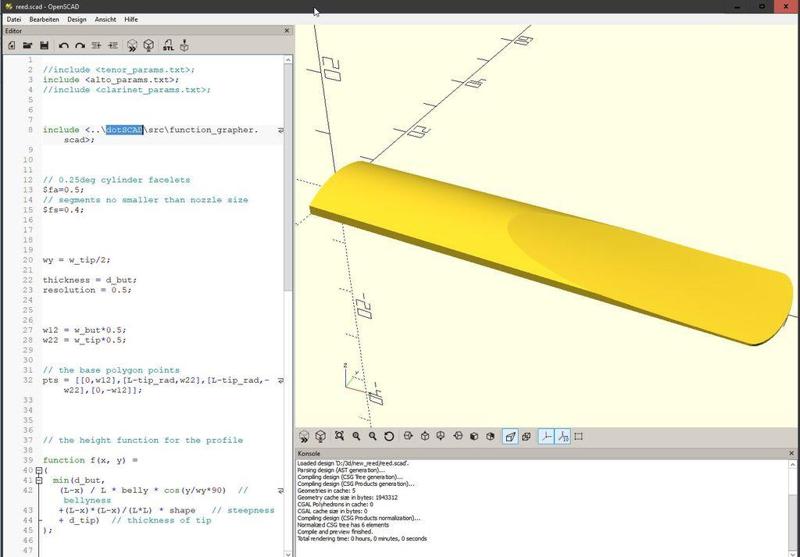Undo the last edit in the editor toolbar
This screenshot has width=800, height=557.
coord(65,46)
